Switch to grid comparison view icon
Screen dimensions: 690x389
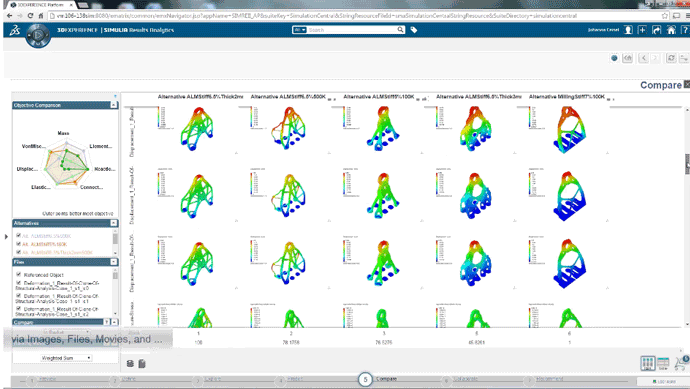coord(647,363)
